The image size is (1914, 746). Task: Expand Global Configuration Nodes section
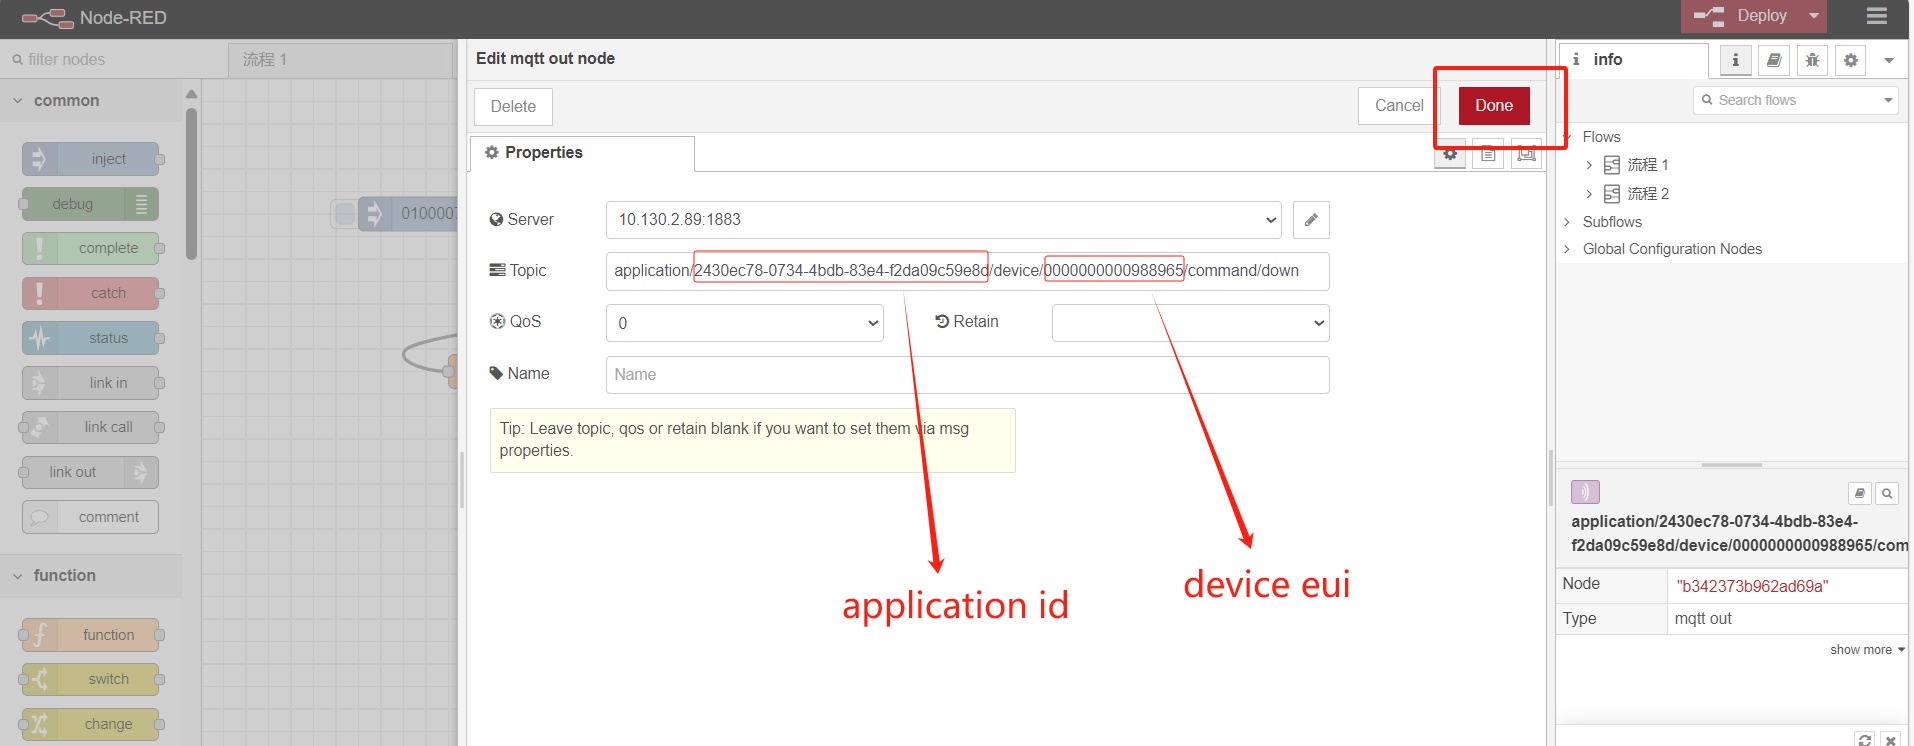point(1567,249)
